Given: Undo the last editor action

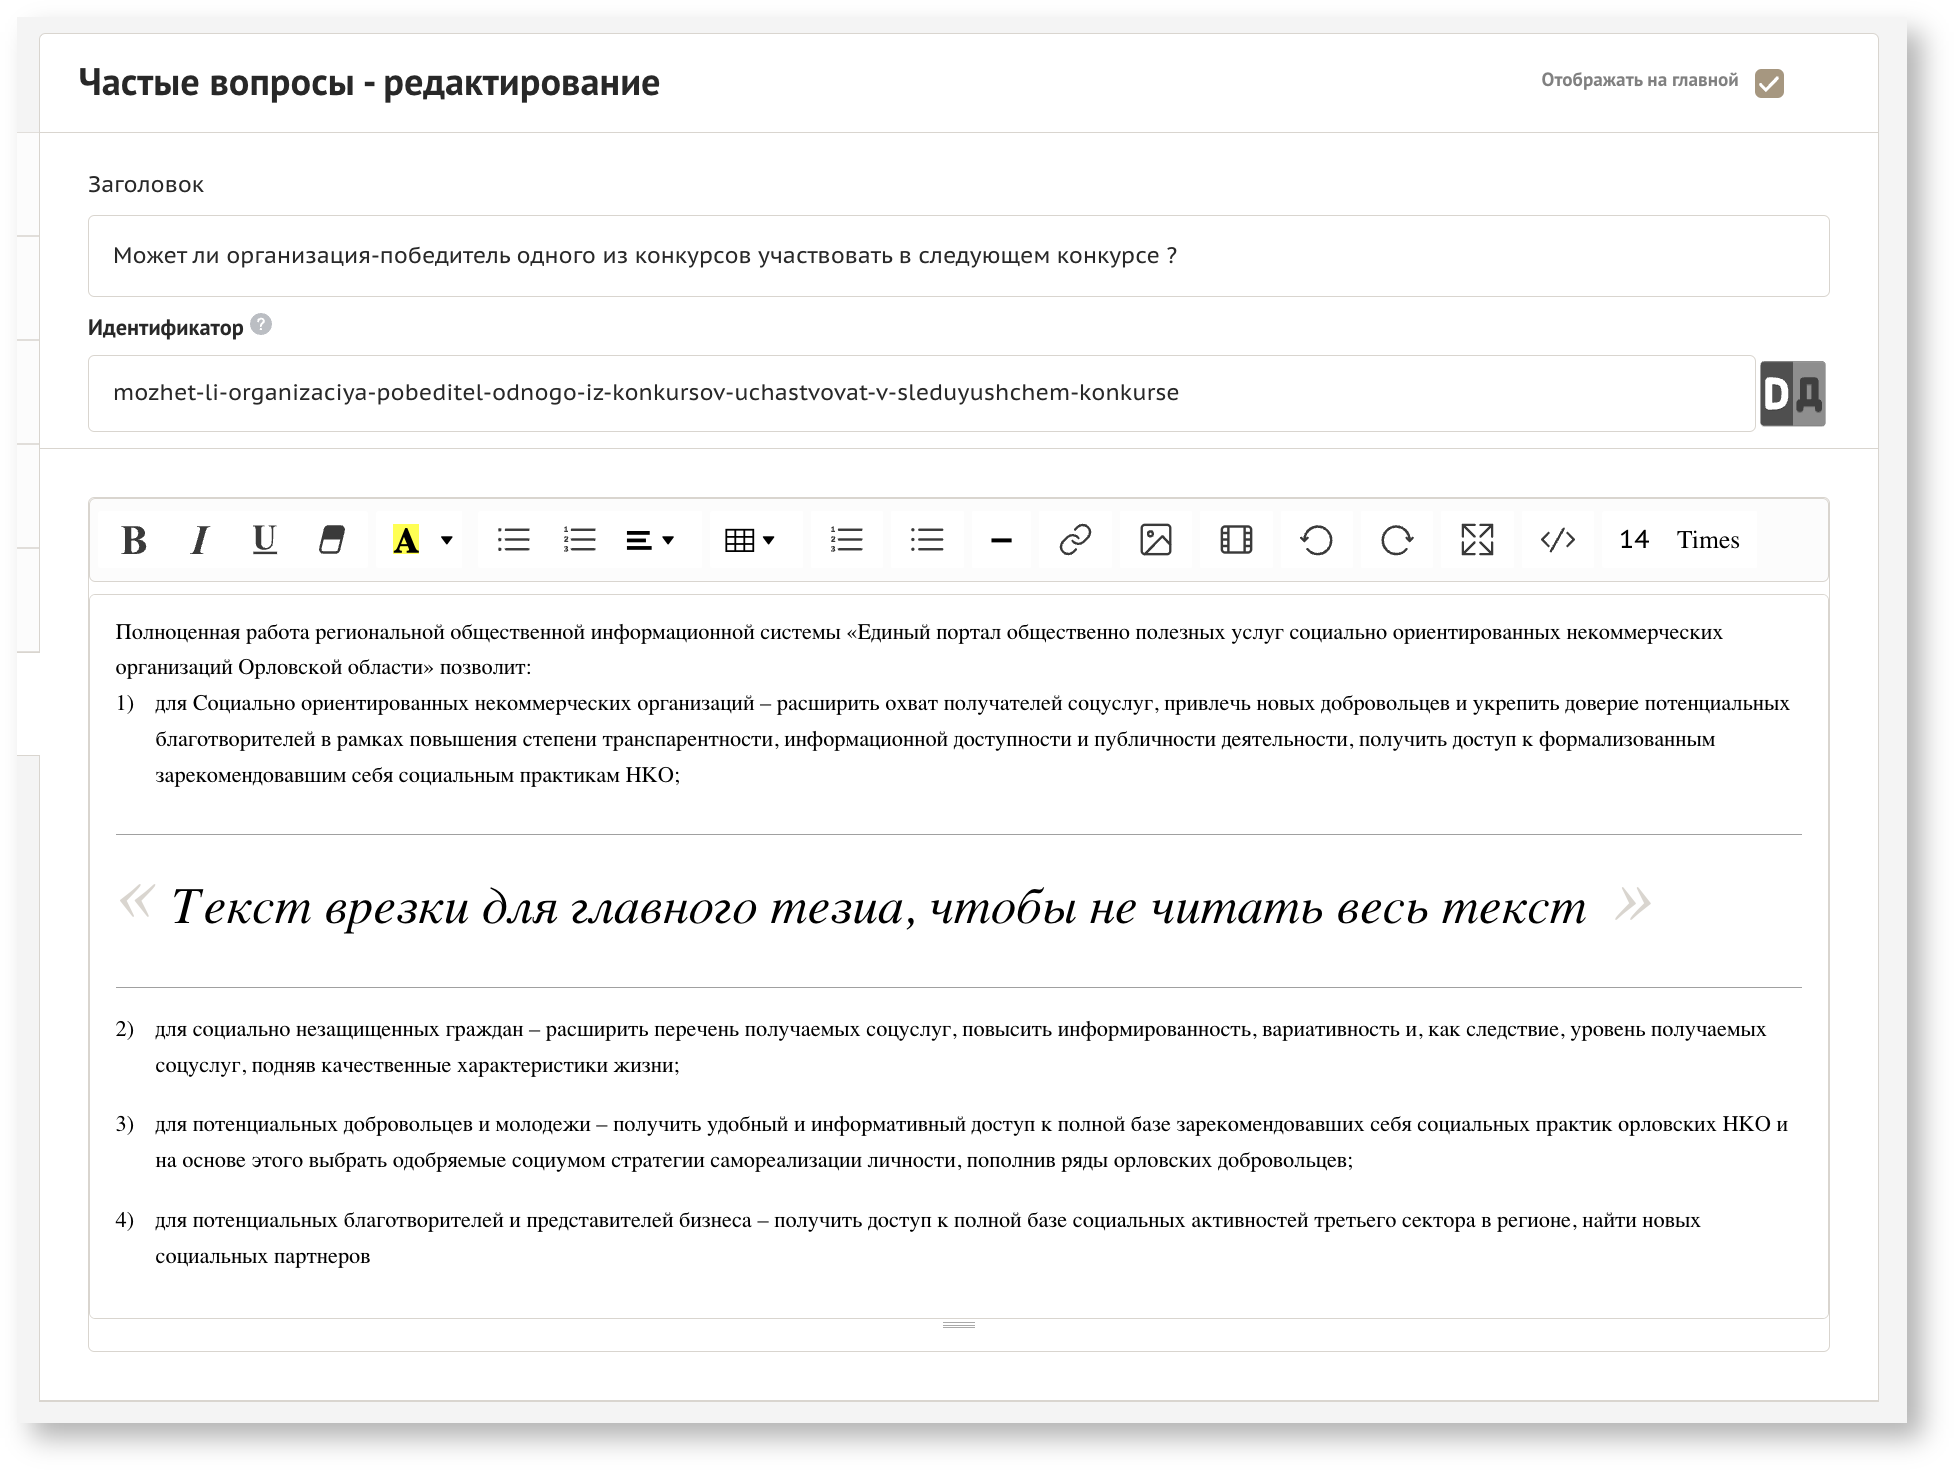Looking at the screenshot, I should [1316, 540].
